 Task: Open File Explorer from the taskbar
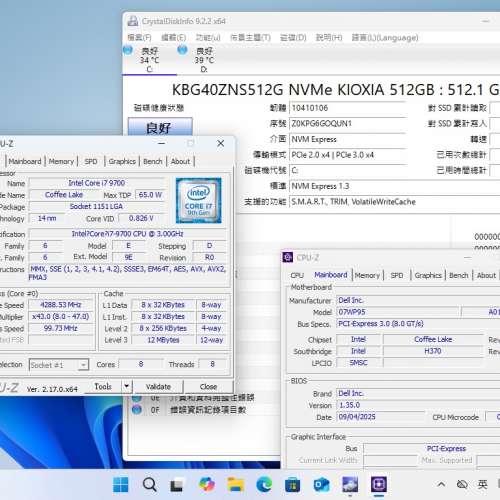pyautogui.click(x=235, y=484)
